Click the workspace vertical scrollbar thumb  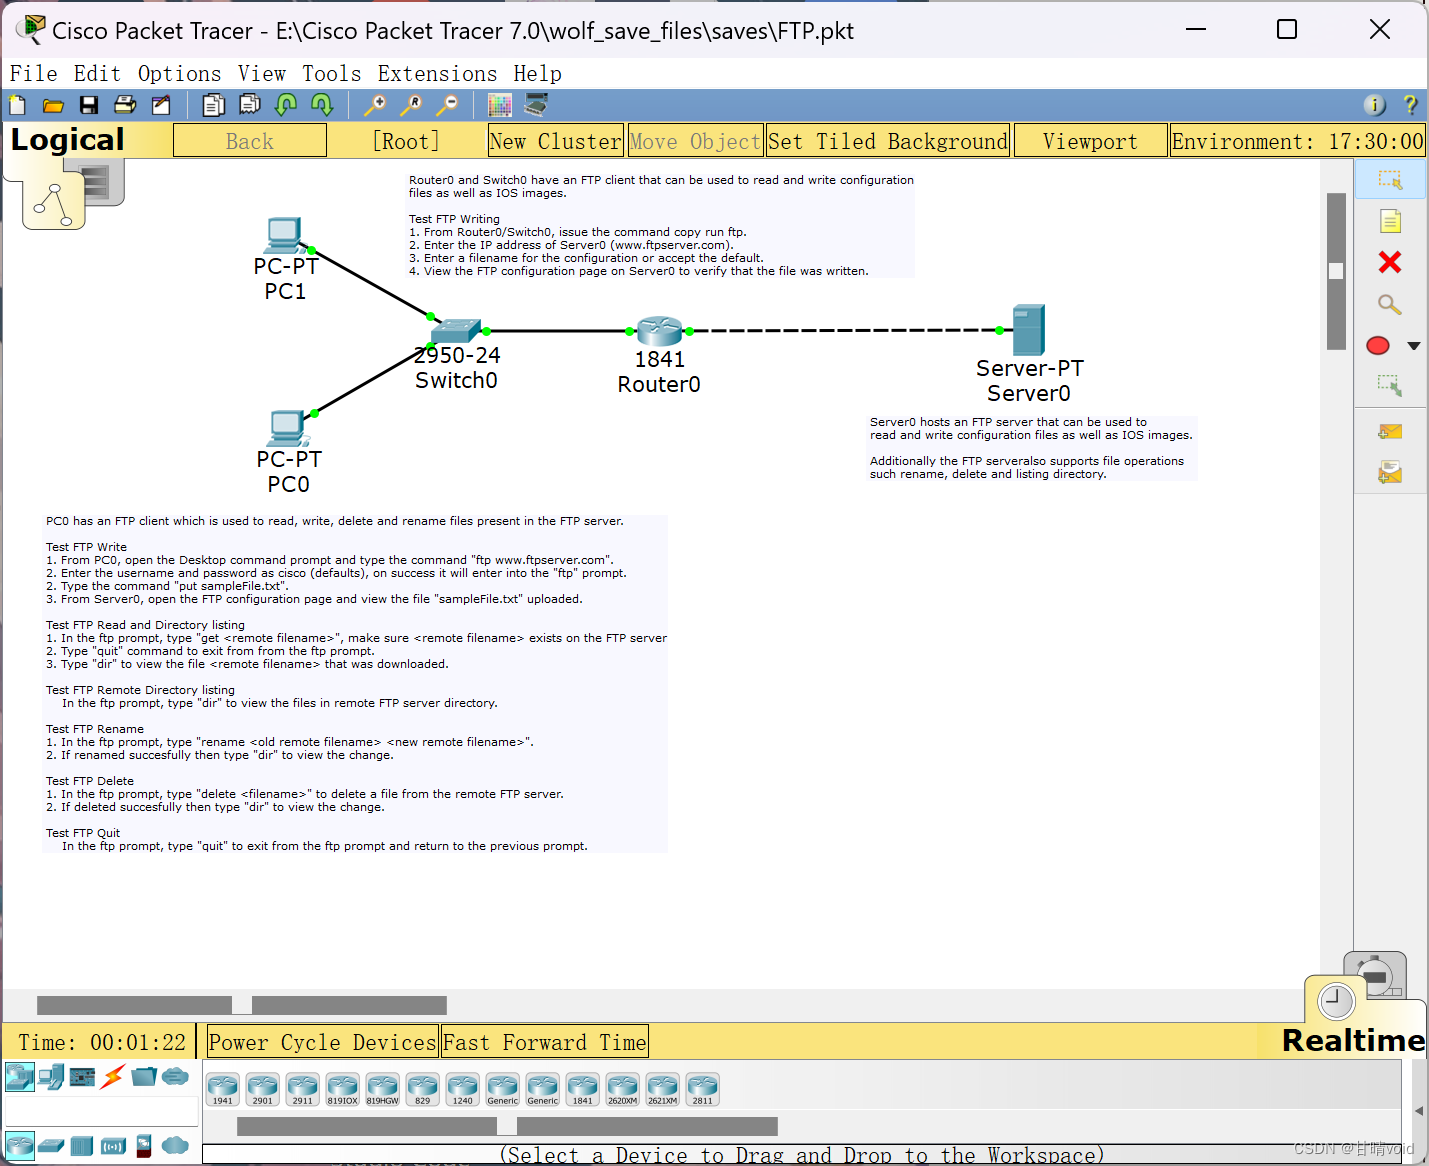[1336, 271]
